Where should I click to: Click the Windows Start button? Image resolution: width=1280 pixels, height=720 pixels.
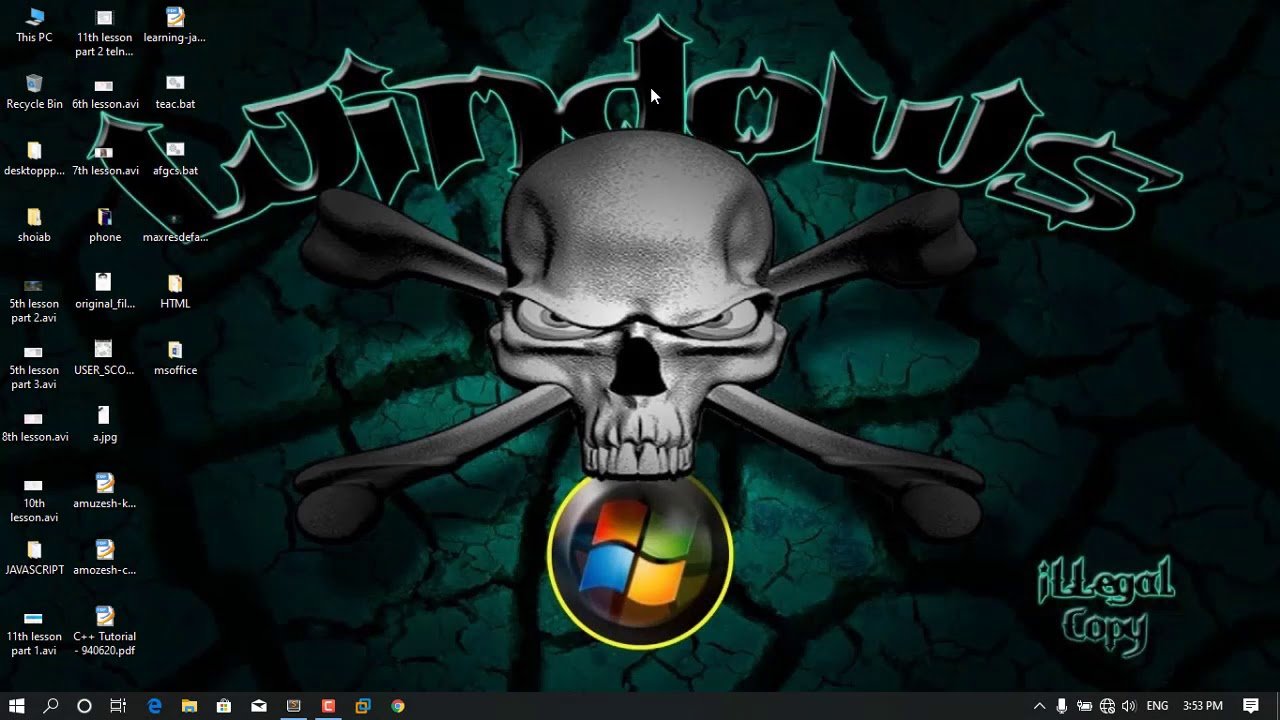click(17, 706)
